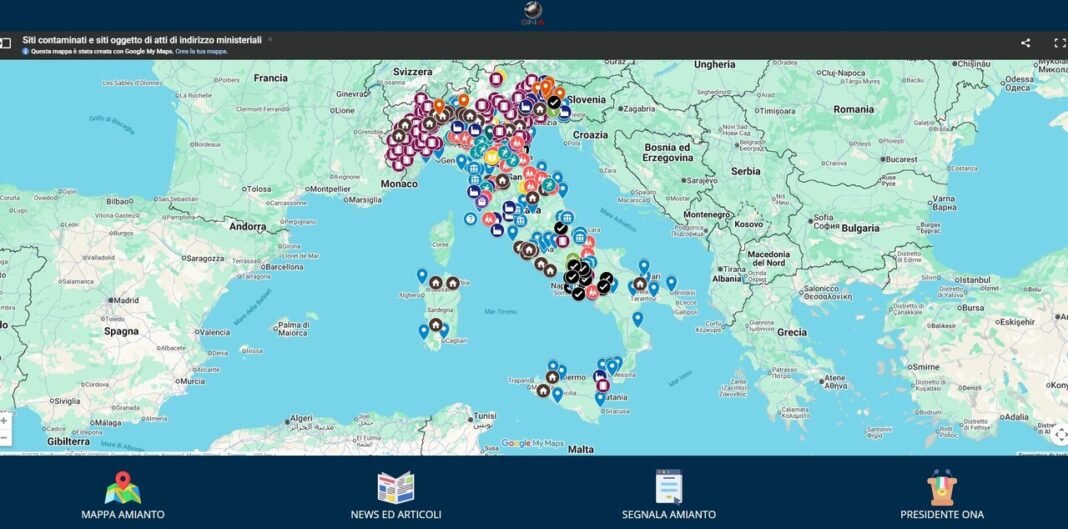View the map in fullscreen
Image resolution: width=1068 pixels, height=529 pixels.
[x=1060, y=43]
